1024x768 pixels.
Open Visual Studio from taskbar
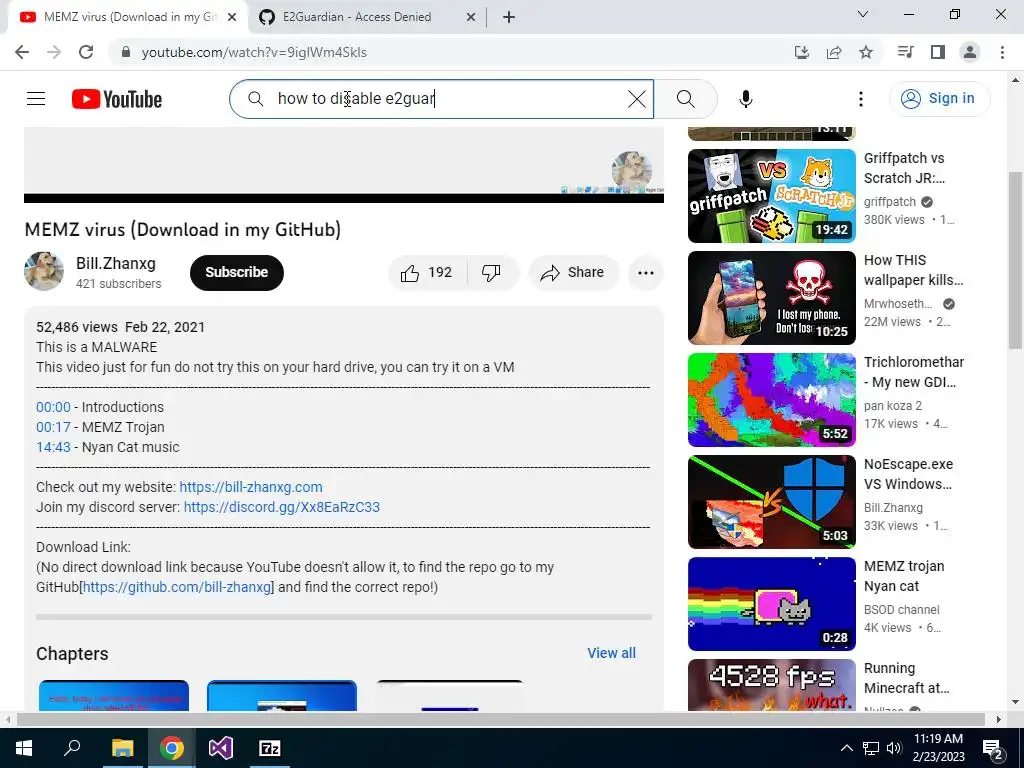click(x=221, y=748)
